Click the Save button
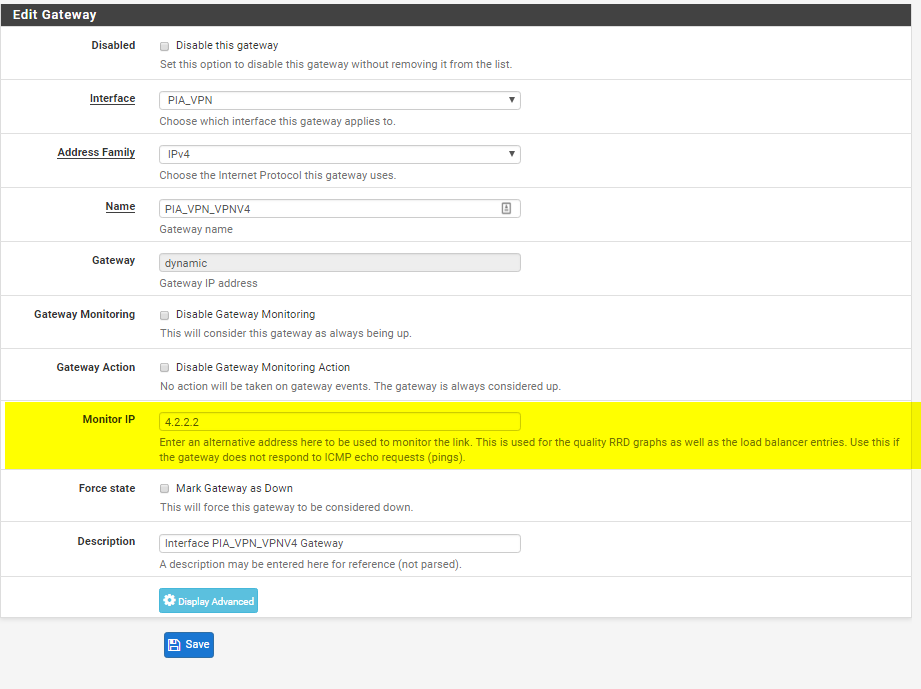Screen dimensions: 921x689 189,645
